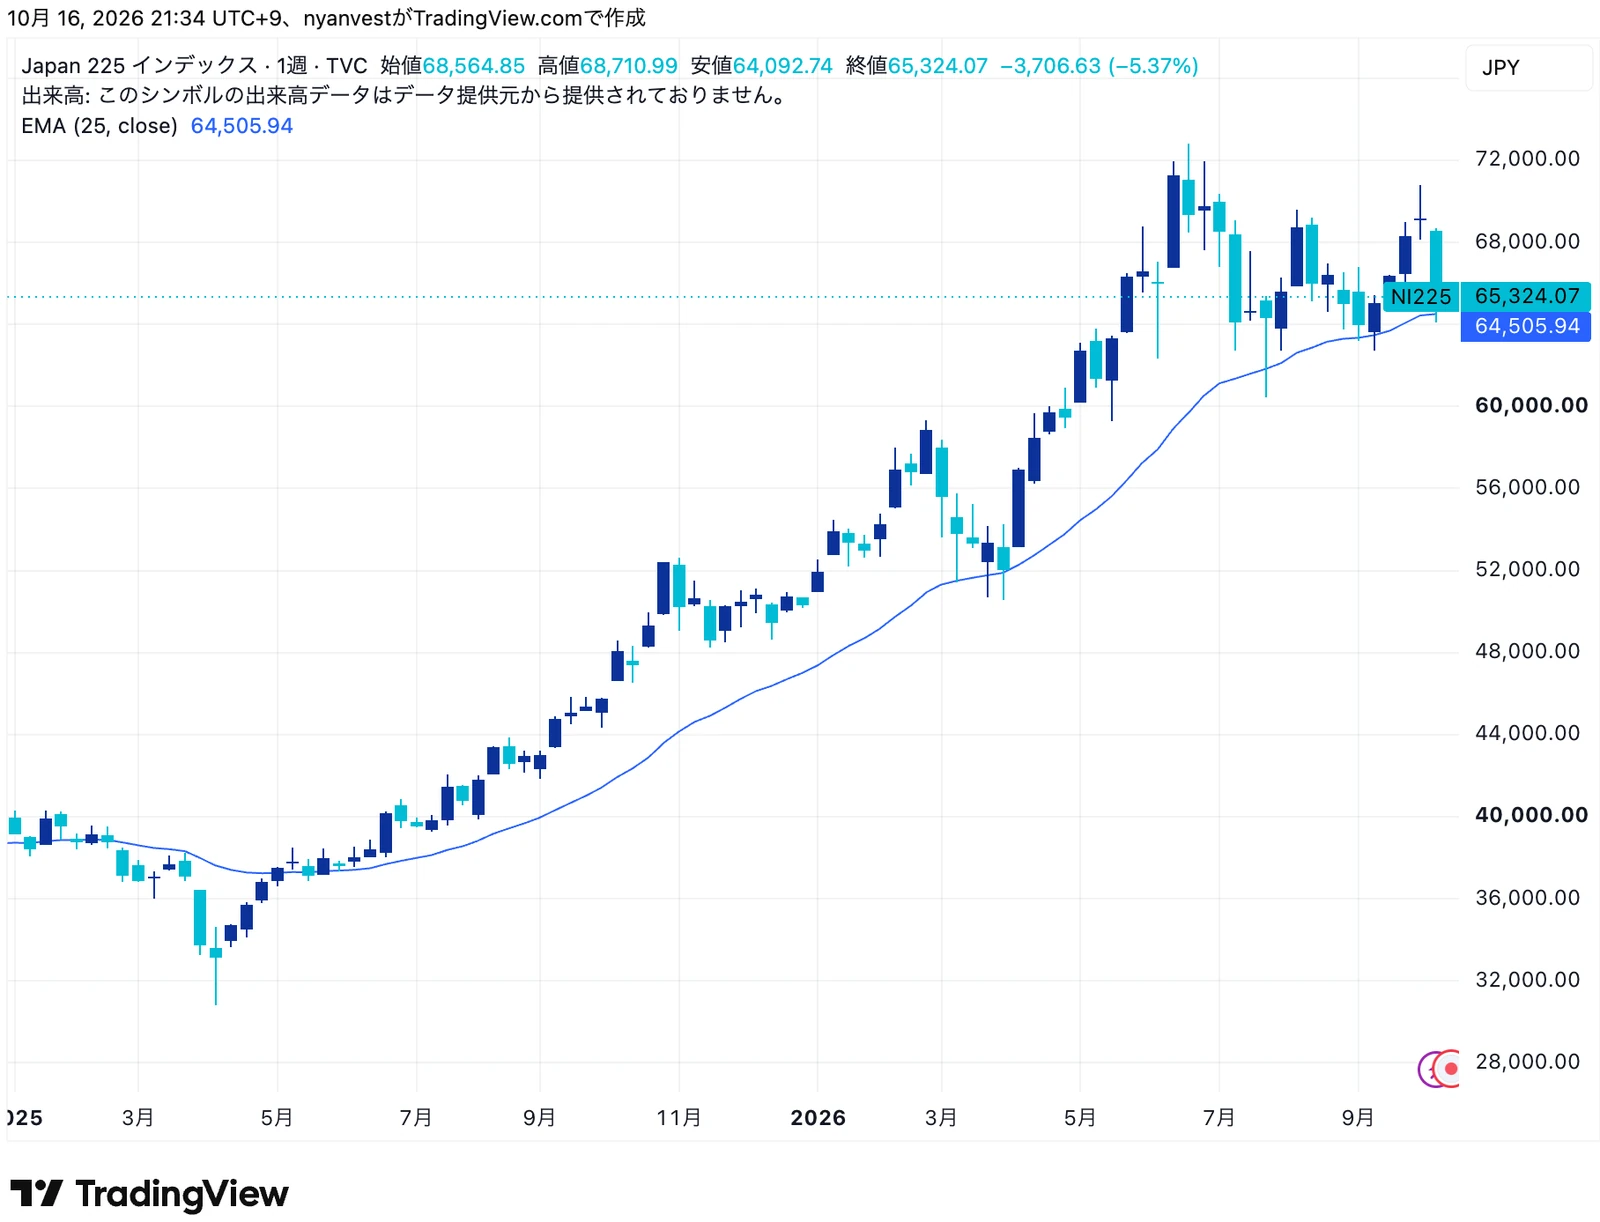Click the 52,000.00 price axis label
This screenshot has width=1600, height=1222.
pyautogui.click(x=1527, y=569)
